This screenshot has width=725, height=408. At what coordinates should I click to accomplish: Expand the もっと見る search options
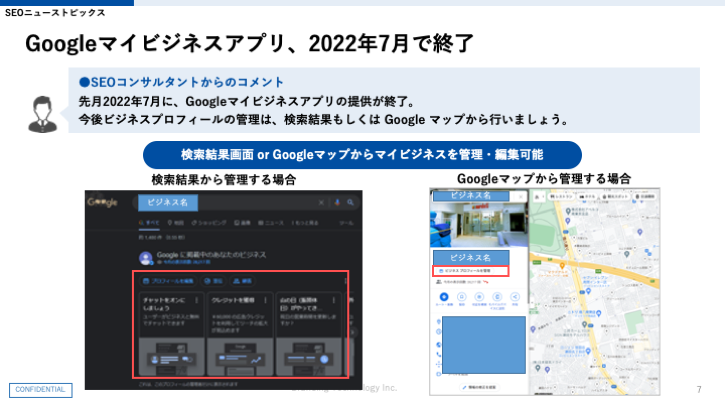click(x=305, y=223)
